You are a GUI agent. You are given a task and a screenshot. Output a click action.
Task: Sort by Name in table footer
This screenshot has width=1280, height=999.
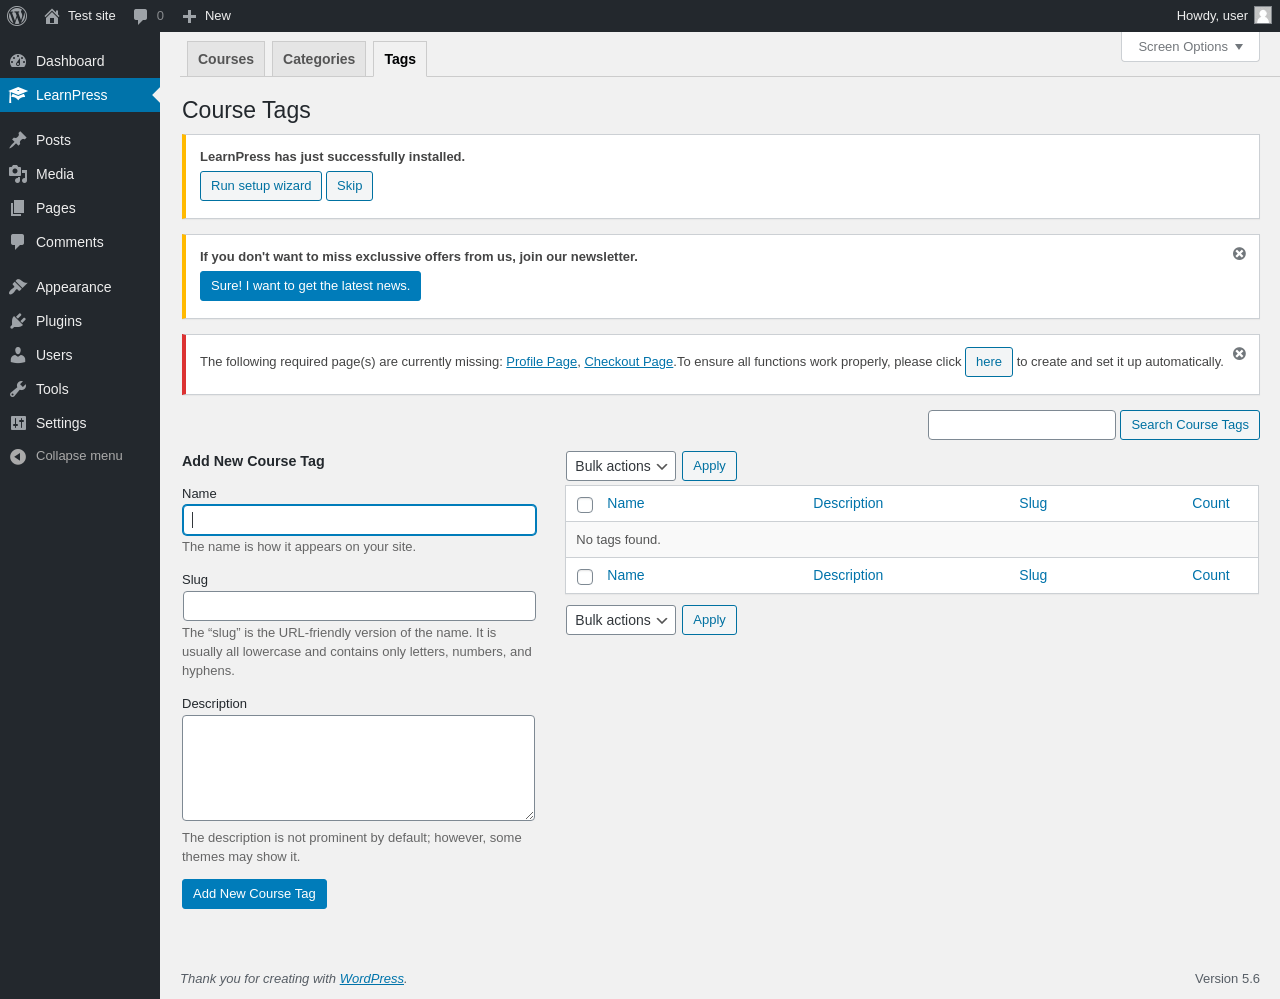coord(625,575)
